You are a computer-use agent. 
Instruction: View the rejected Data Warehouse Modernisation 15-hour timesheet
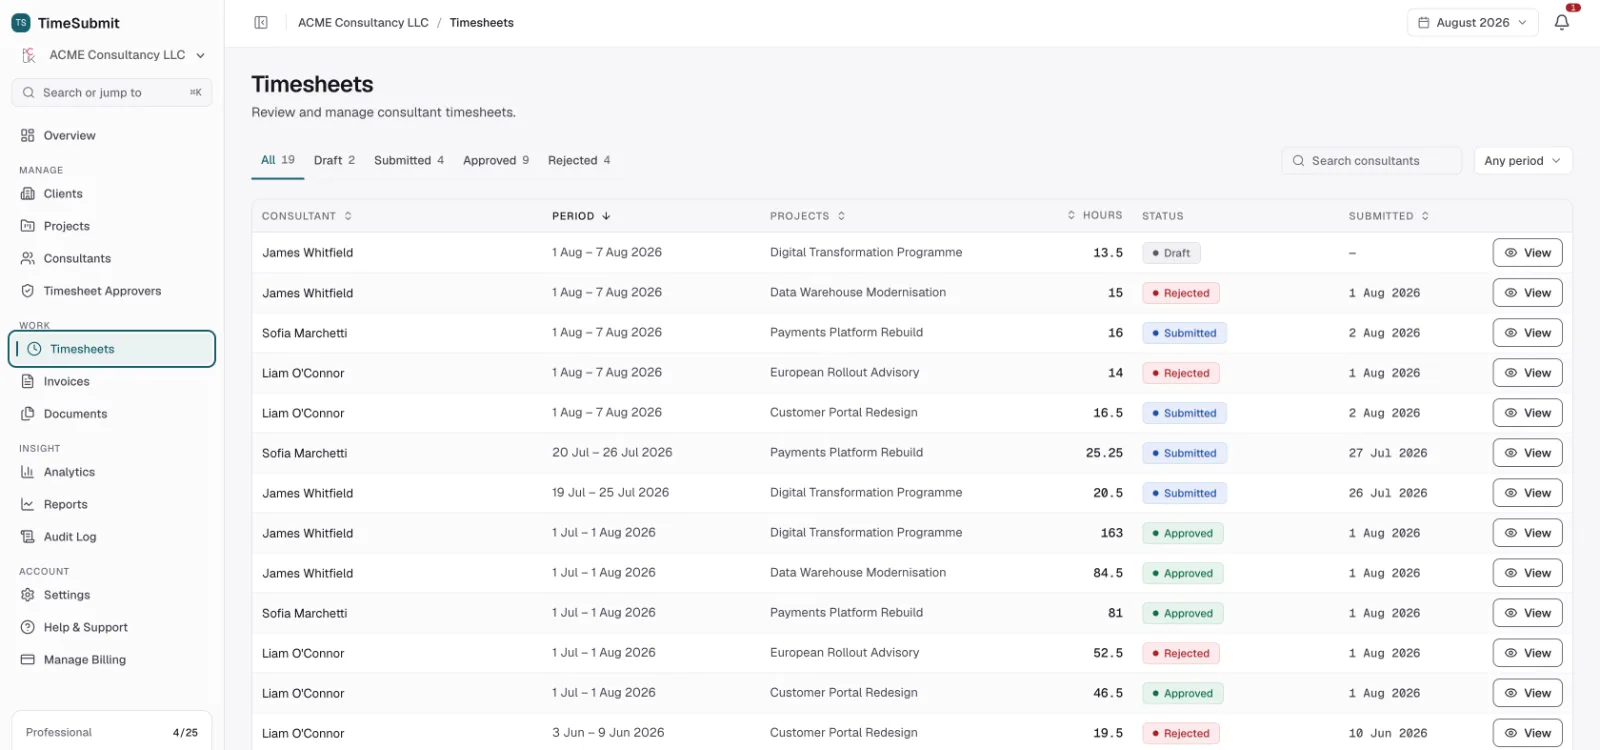1527,293
